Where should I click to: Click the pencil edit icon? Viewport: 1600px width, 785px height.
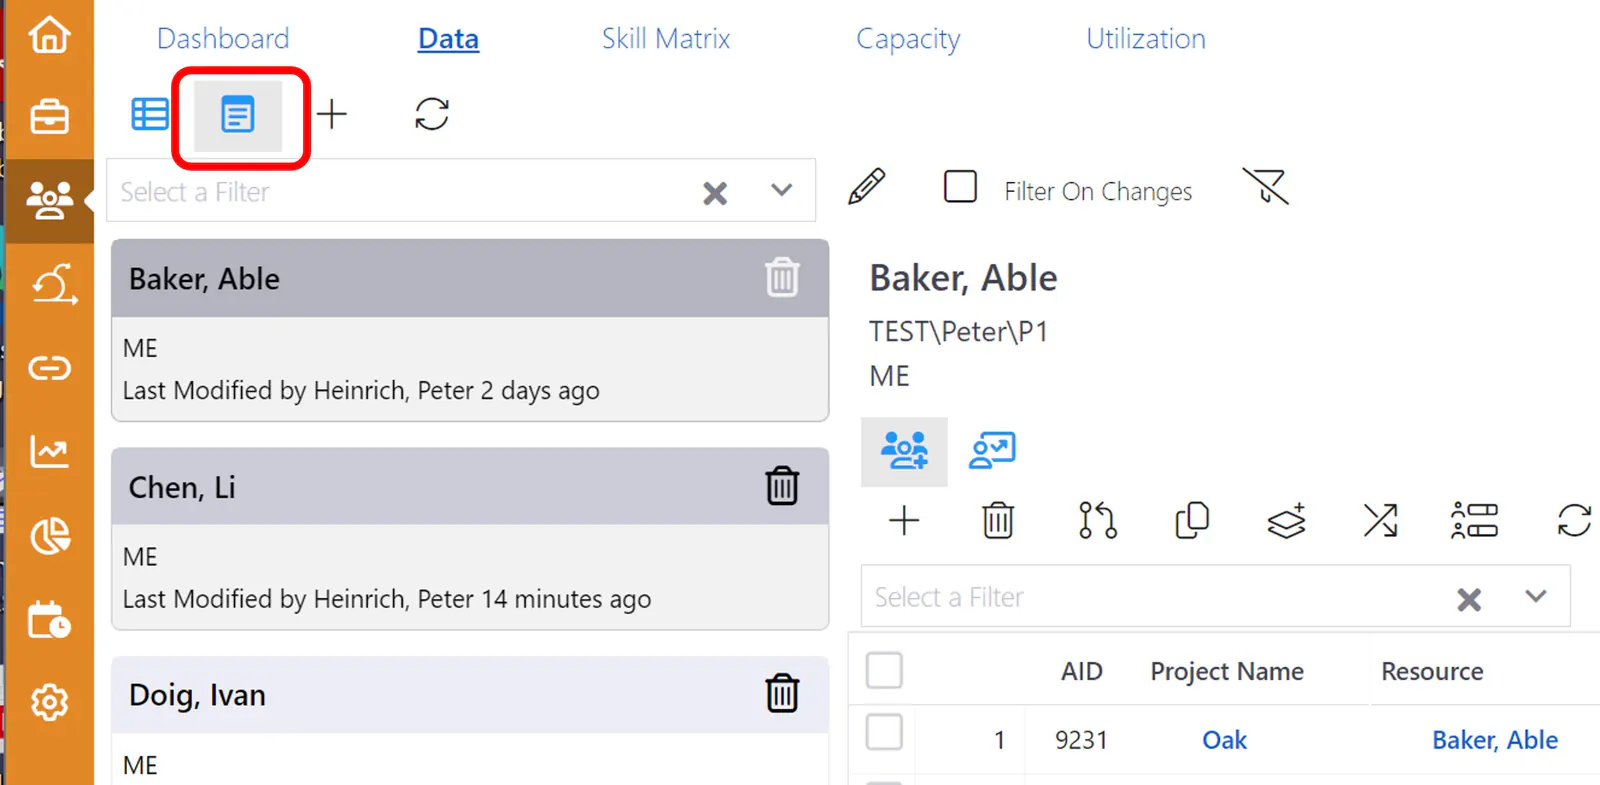866,187
